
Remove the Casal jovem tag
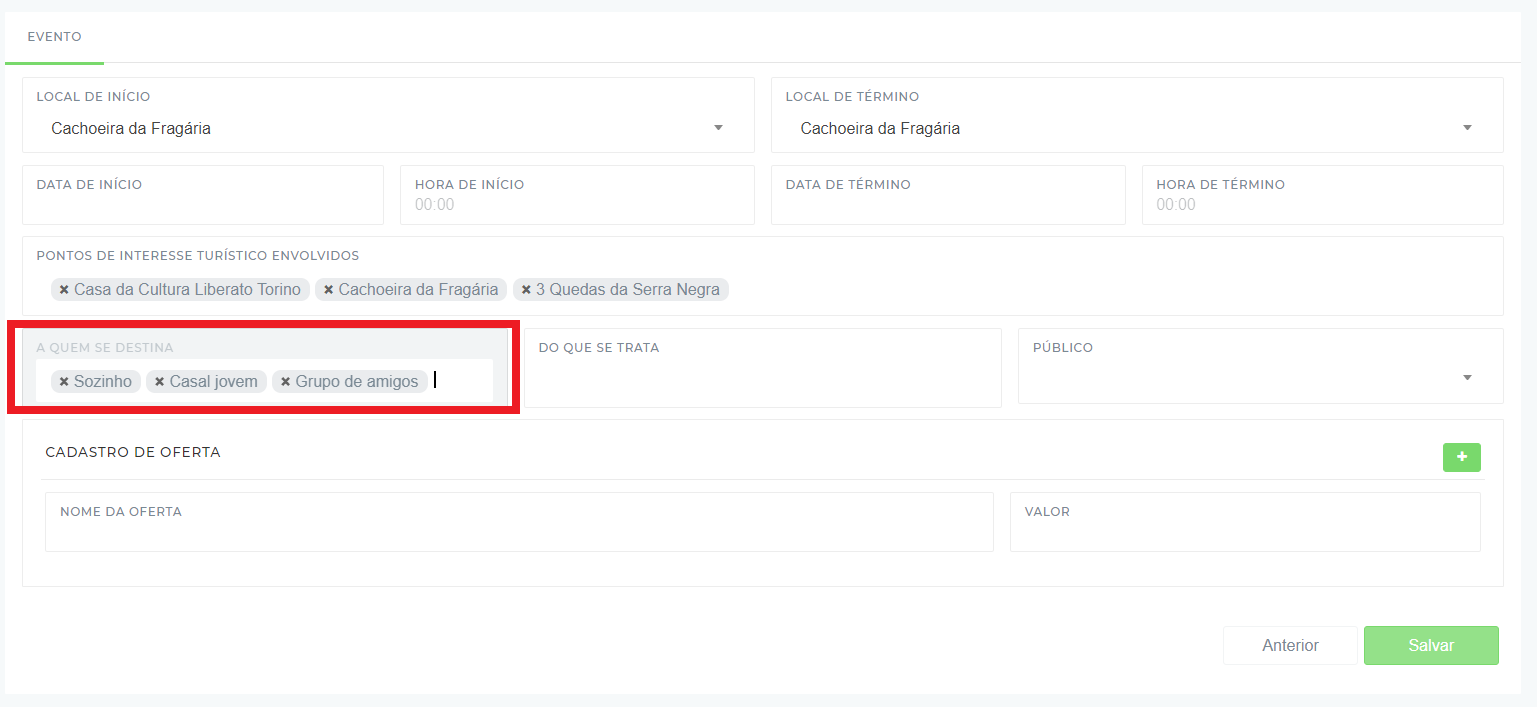coord(159,382)
